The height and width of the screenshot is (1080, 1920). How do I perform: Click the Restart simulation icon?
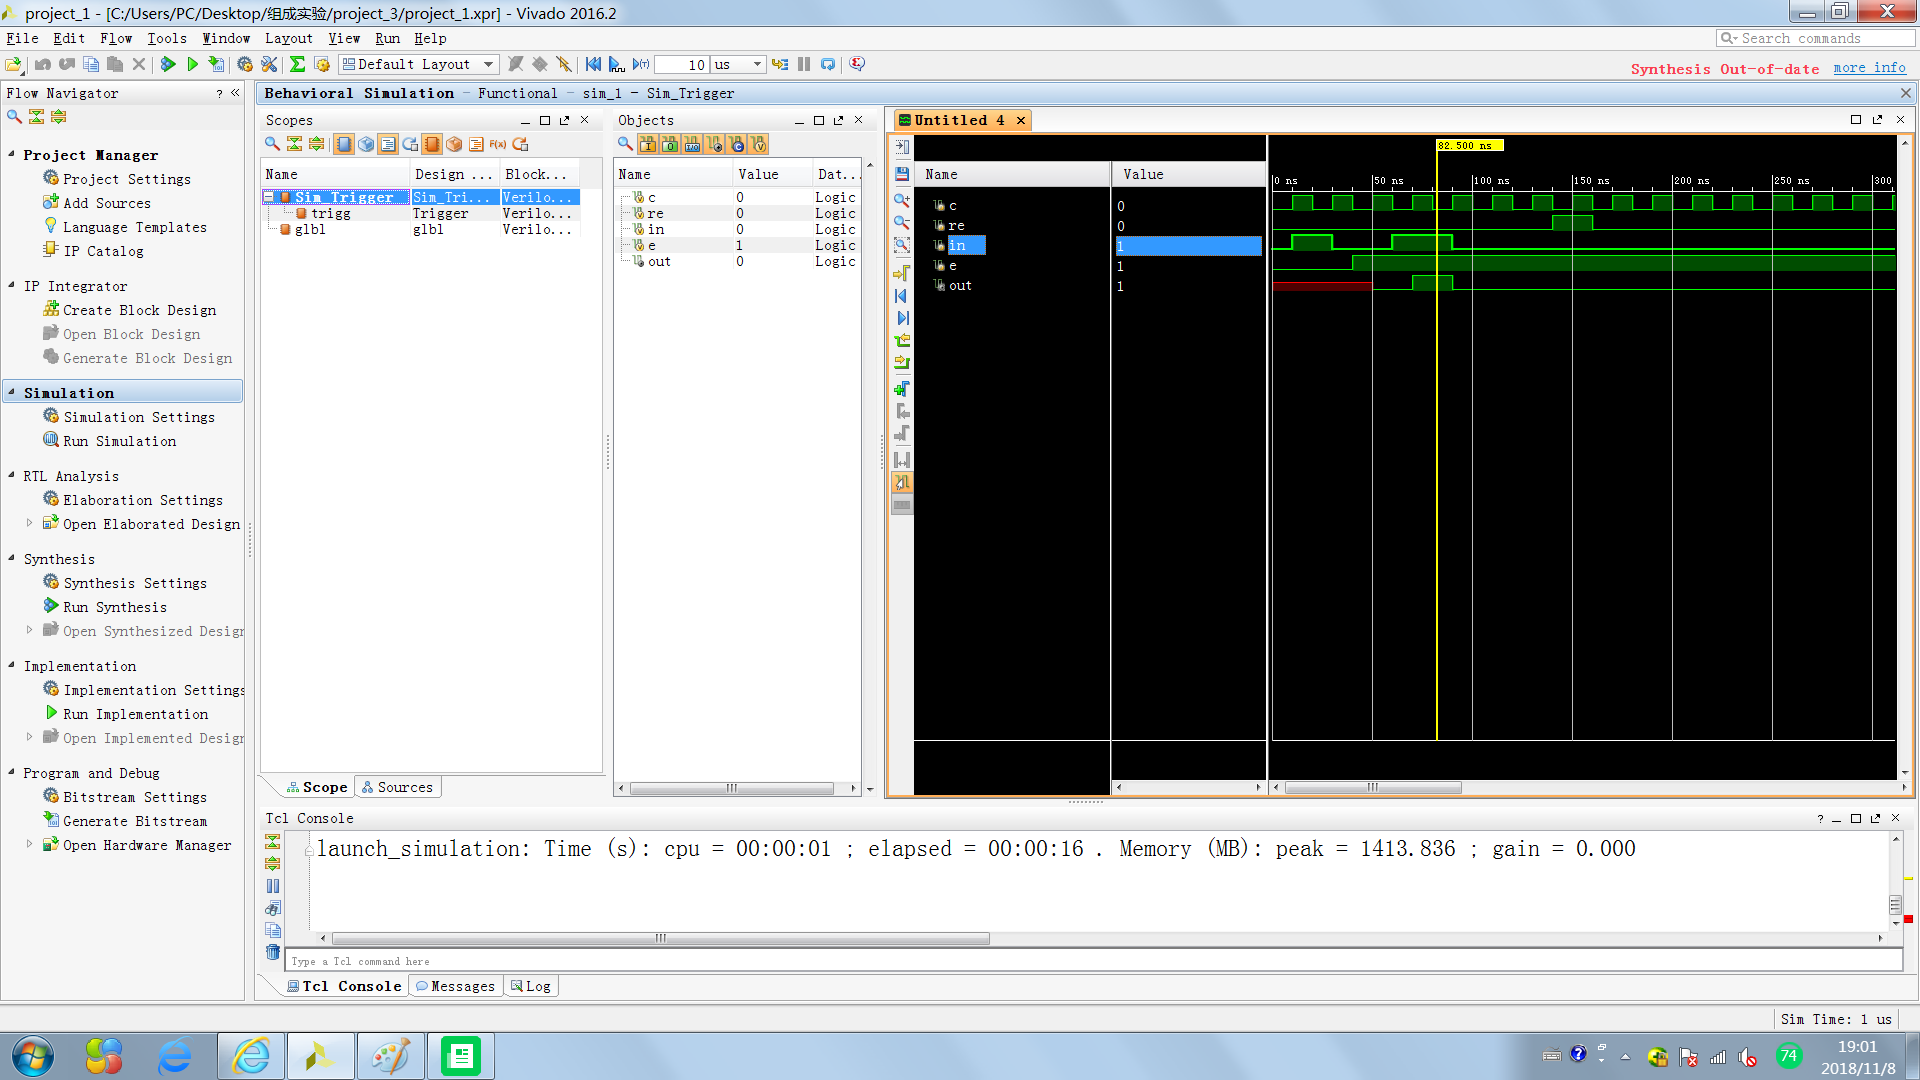pos(593,64)
